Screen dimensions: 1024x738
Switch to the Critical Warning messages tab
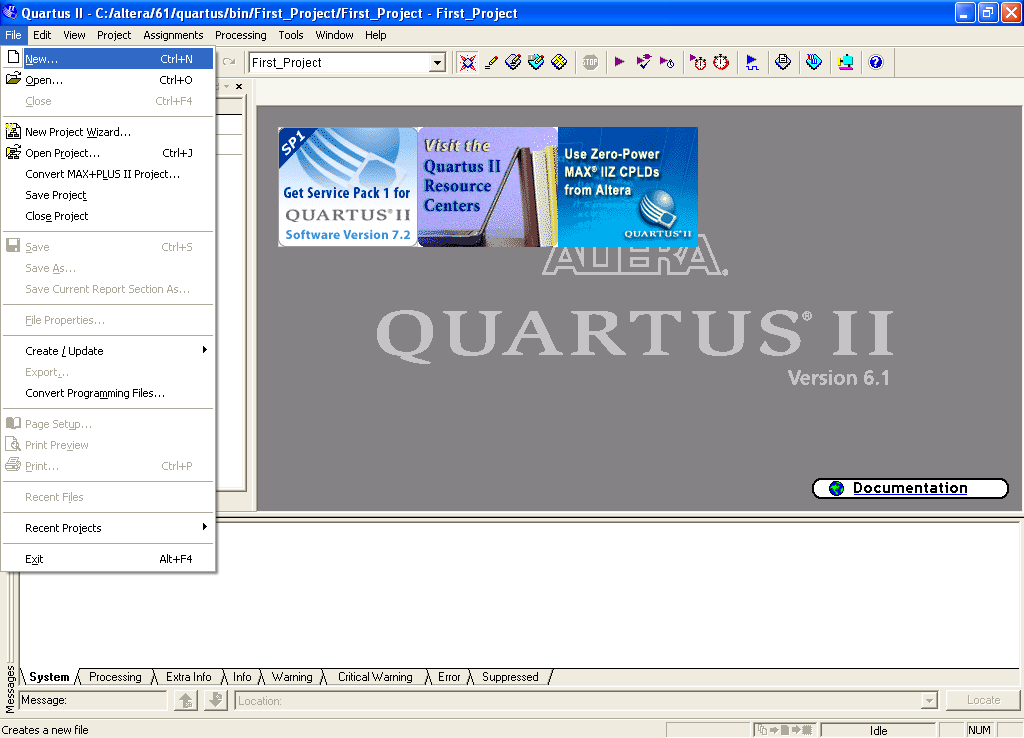click(x=375, y=677)
